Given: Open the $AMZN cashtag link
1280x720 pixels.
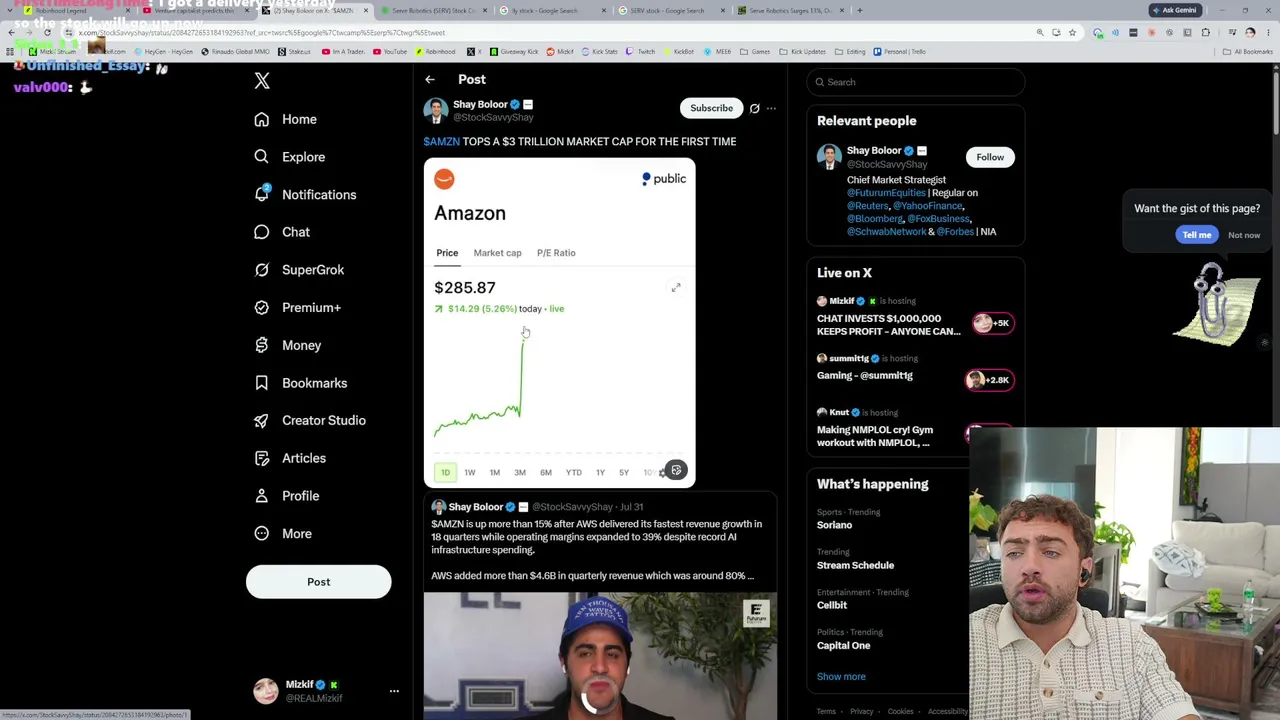Looking at the screenshot, I should click(442, 142).
